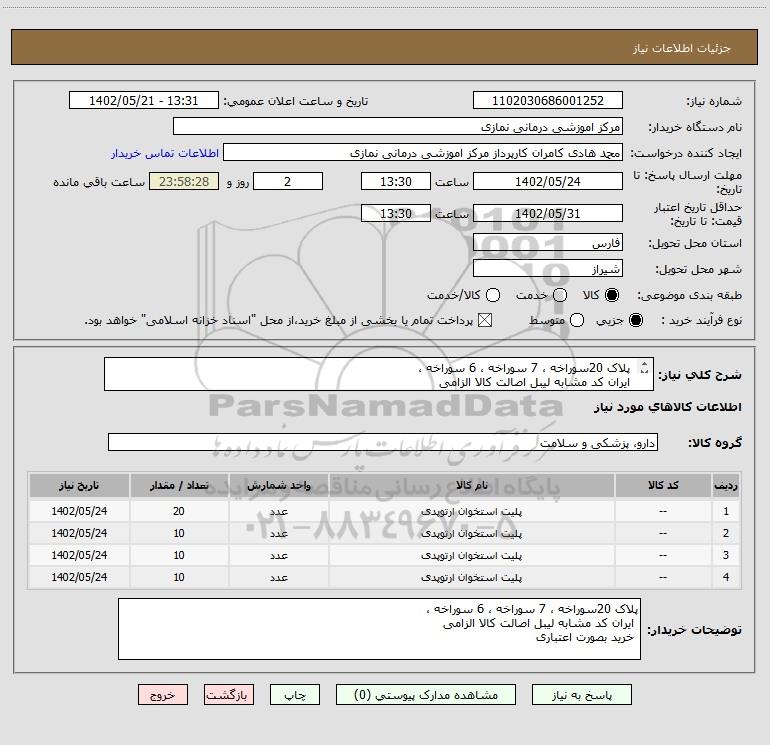770x745 pixels.
Task: Select the جزیی purchase type radio
Action: (636, 320)
